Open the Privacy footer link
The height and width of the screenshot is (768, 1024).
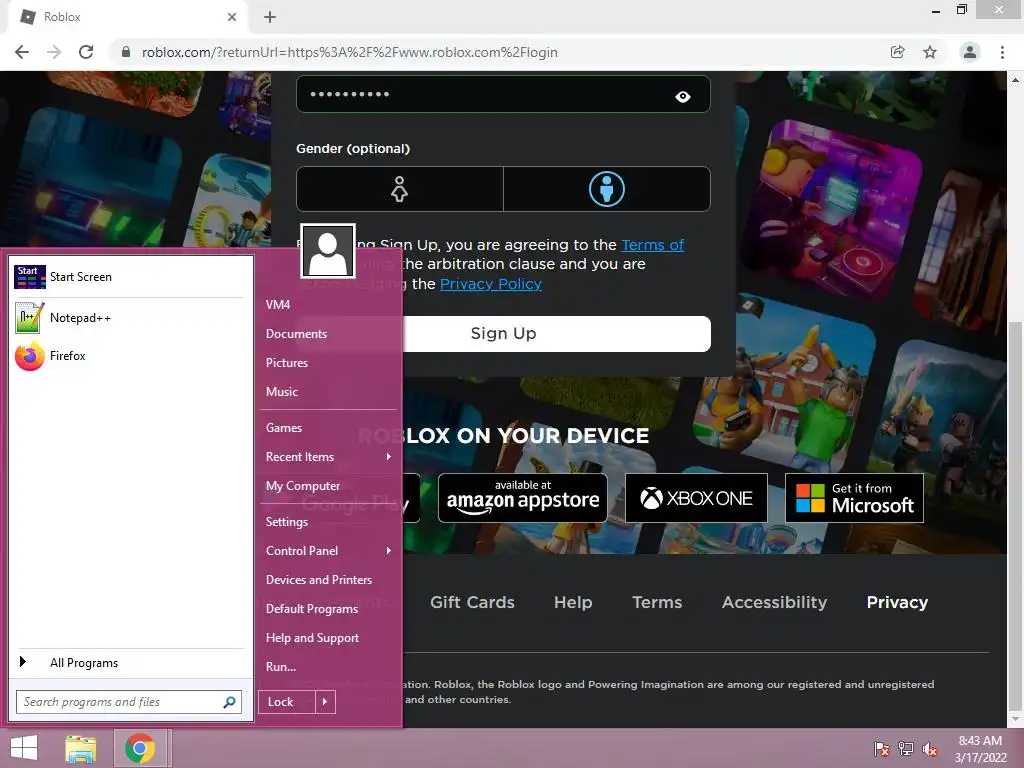[897, 602]
